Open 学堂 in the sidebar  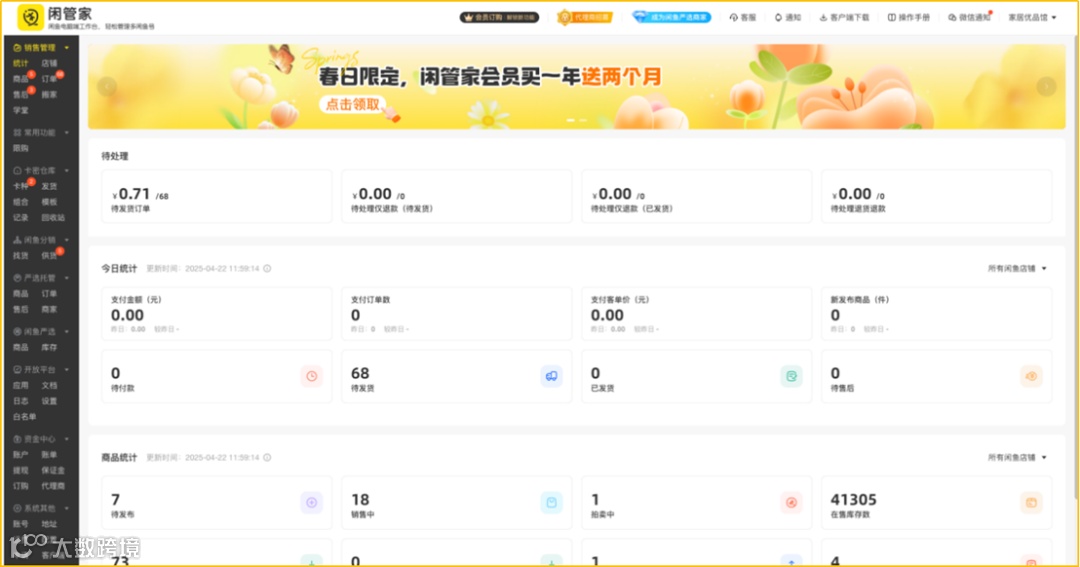(x=21, y=110)
